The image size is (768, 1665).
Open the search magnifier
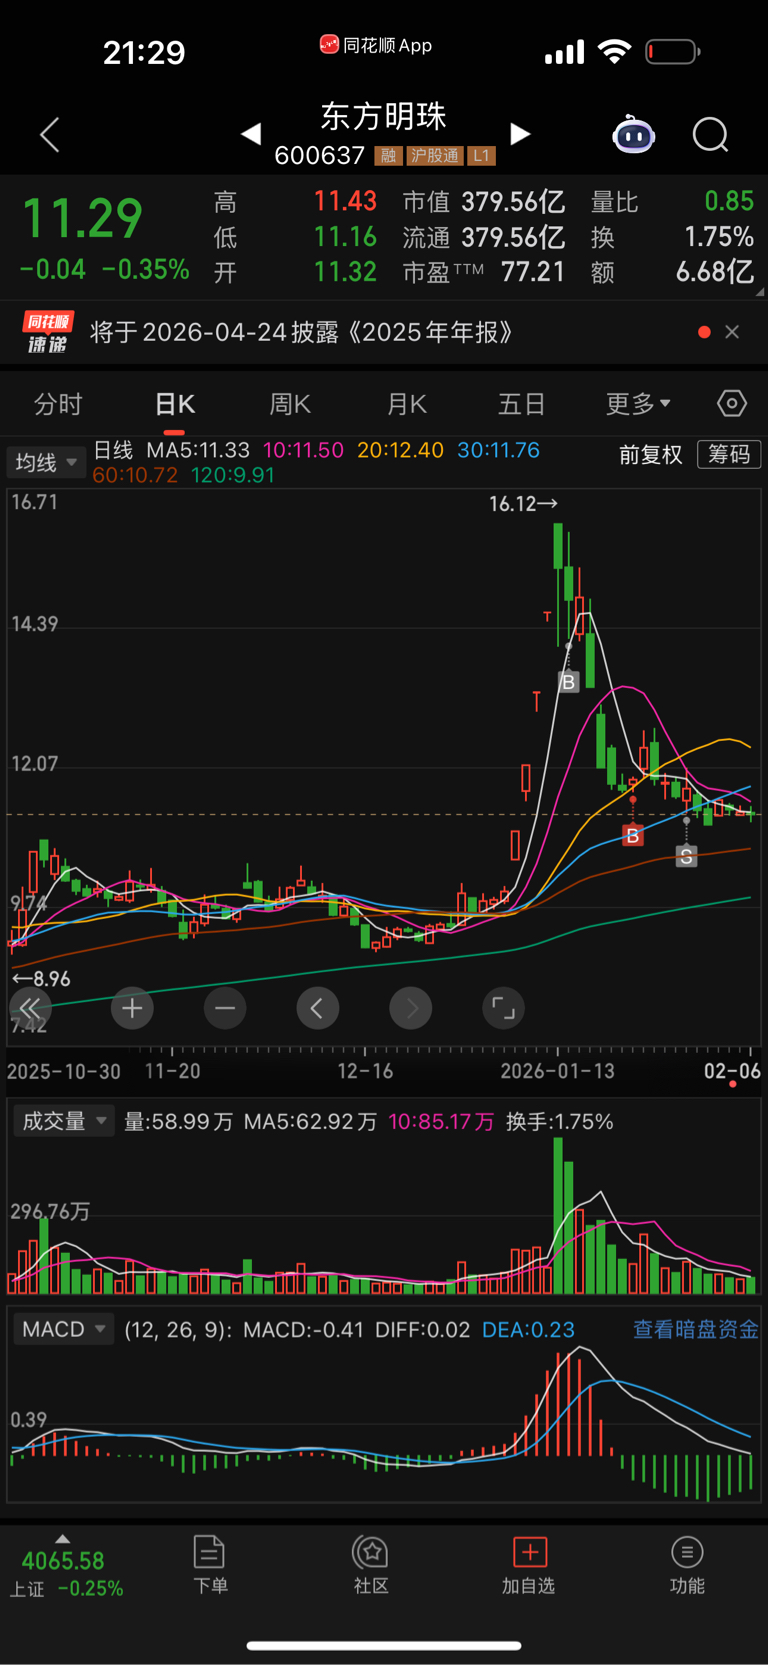[711, 134]
